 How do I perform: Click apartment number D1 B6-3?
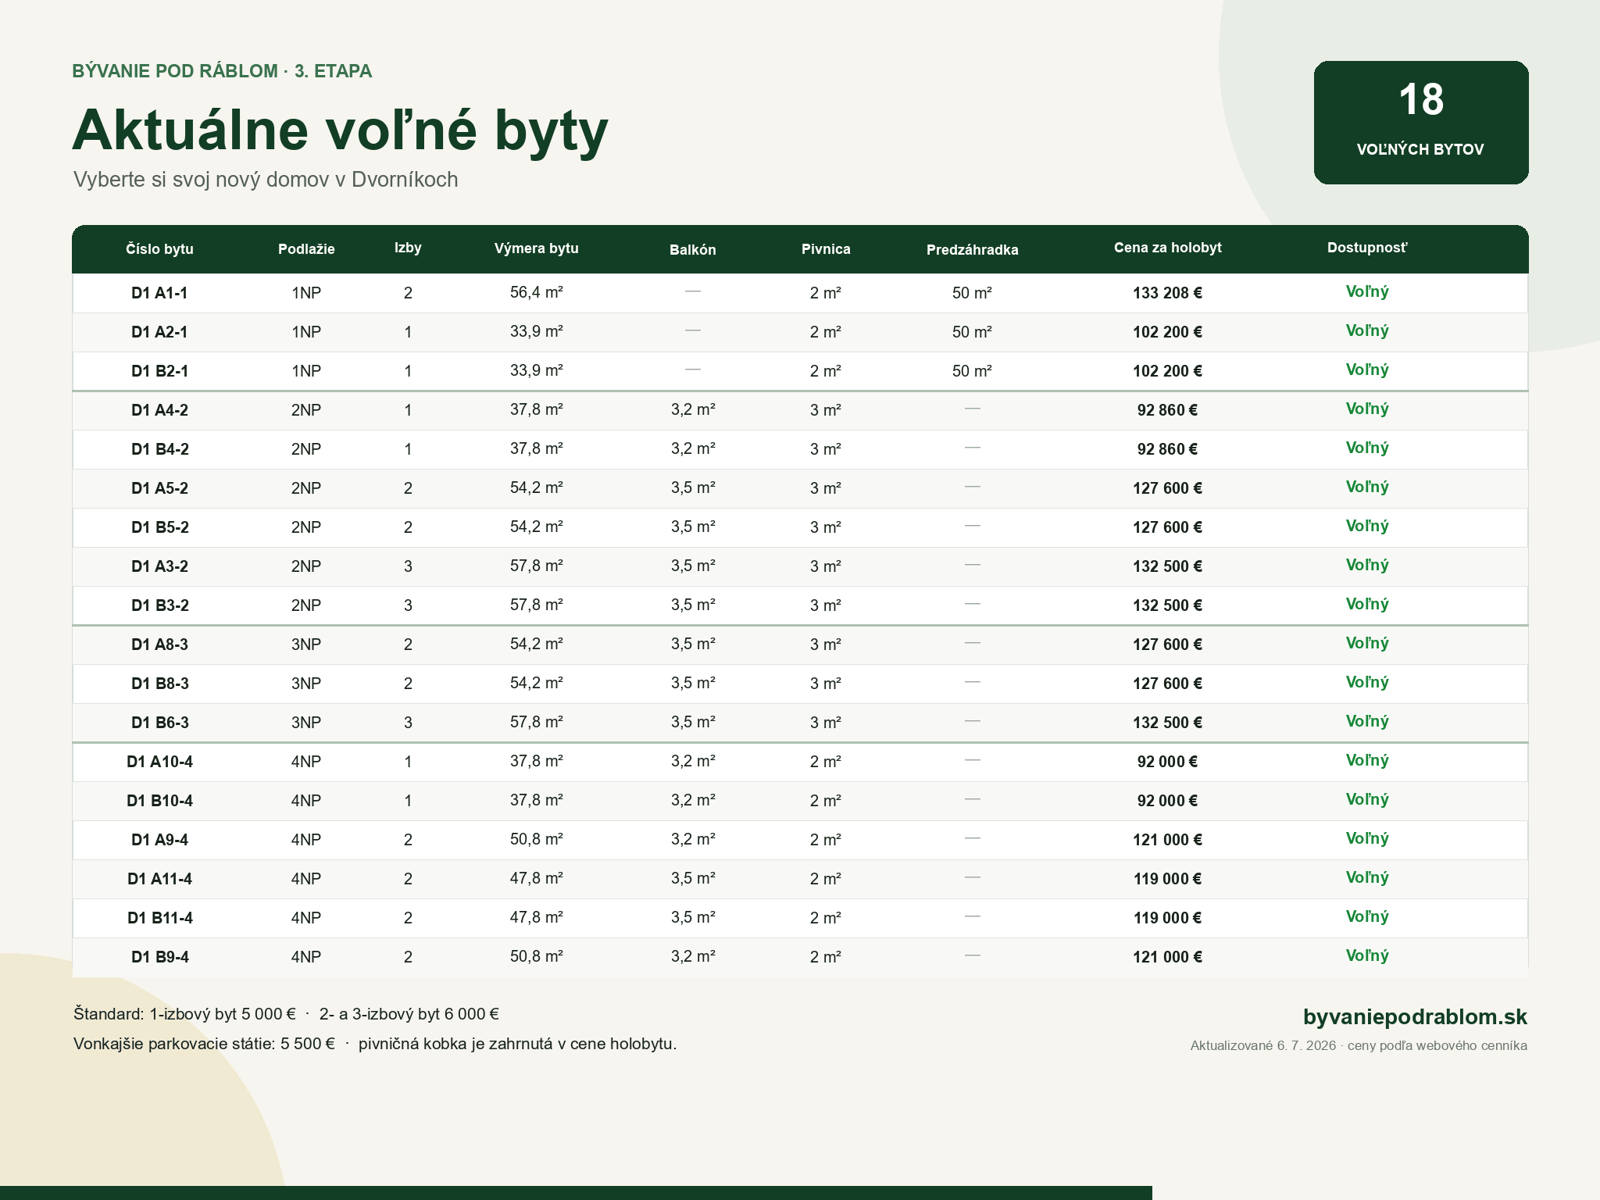(x=160, y=722)
